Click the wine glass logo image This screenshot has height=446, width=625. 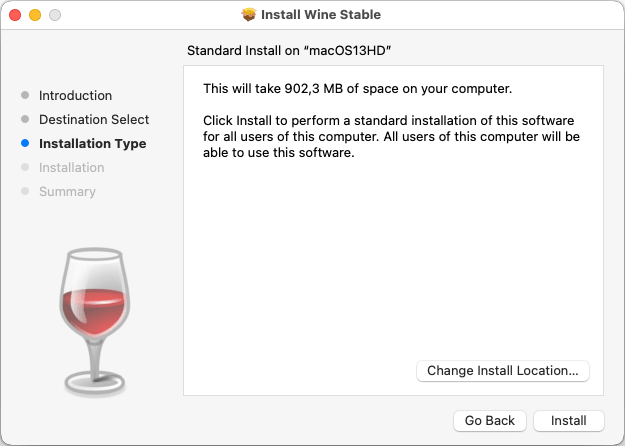pos(95,322)
